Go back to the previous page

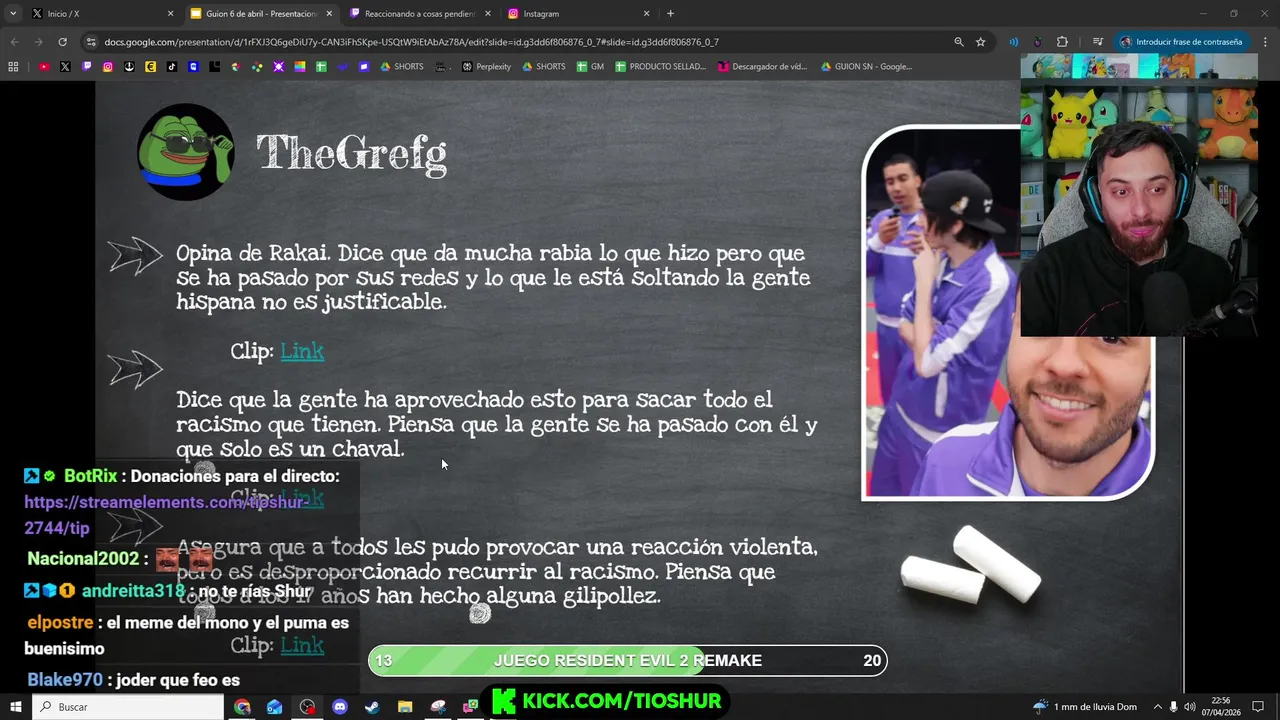click(14, 42)
